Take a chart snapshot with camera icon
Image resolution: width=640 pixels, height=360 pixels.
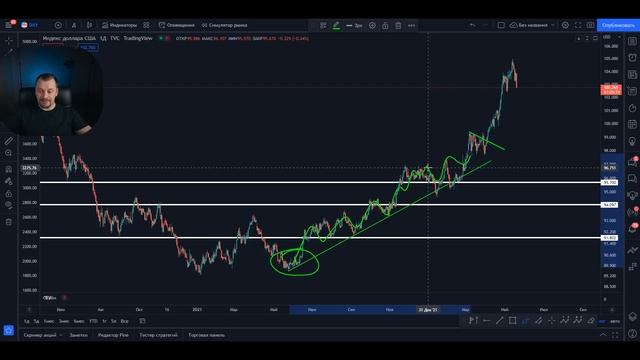click(591, 25)
